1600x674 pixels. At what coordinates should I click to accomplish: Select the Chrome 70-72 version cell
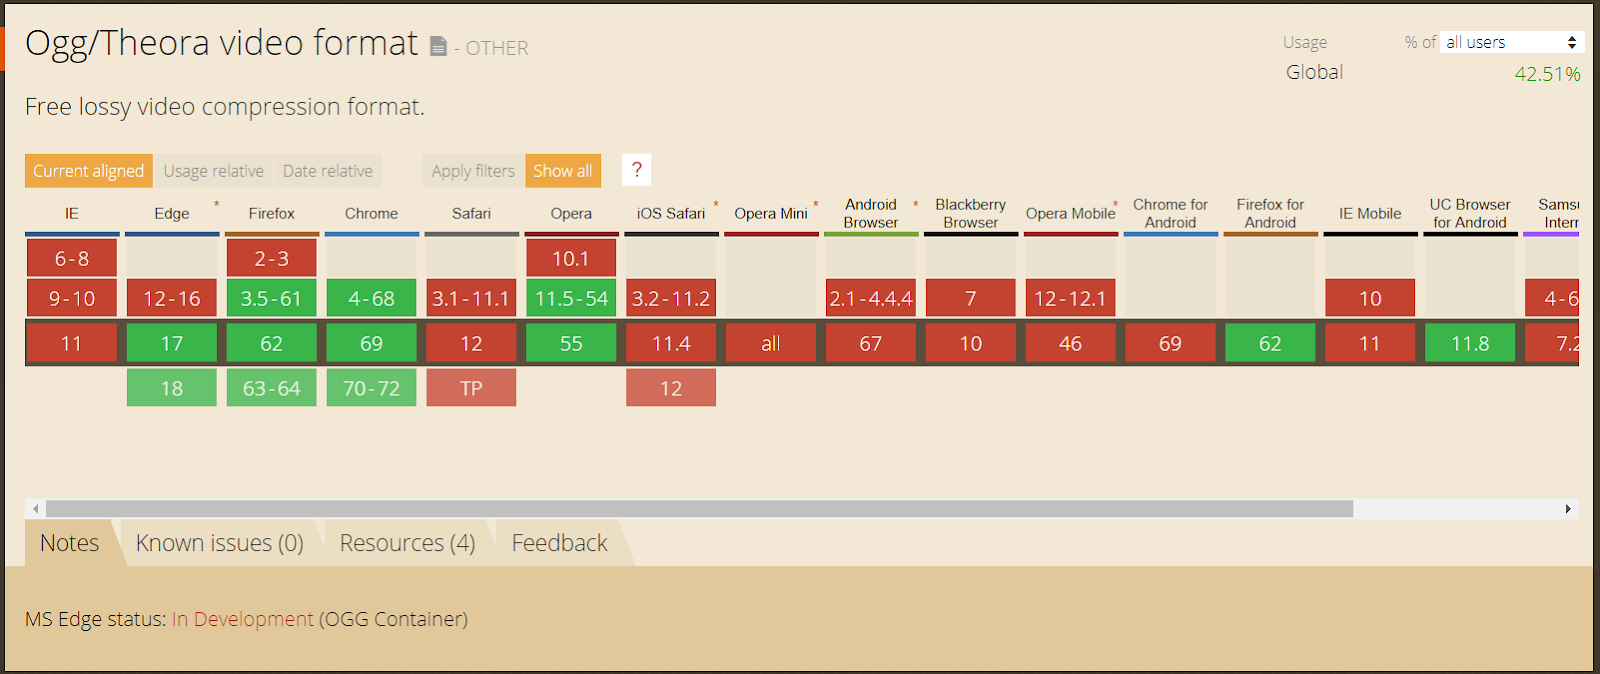pos(372,388)
